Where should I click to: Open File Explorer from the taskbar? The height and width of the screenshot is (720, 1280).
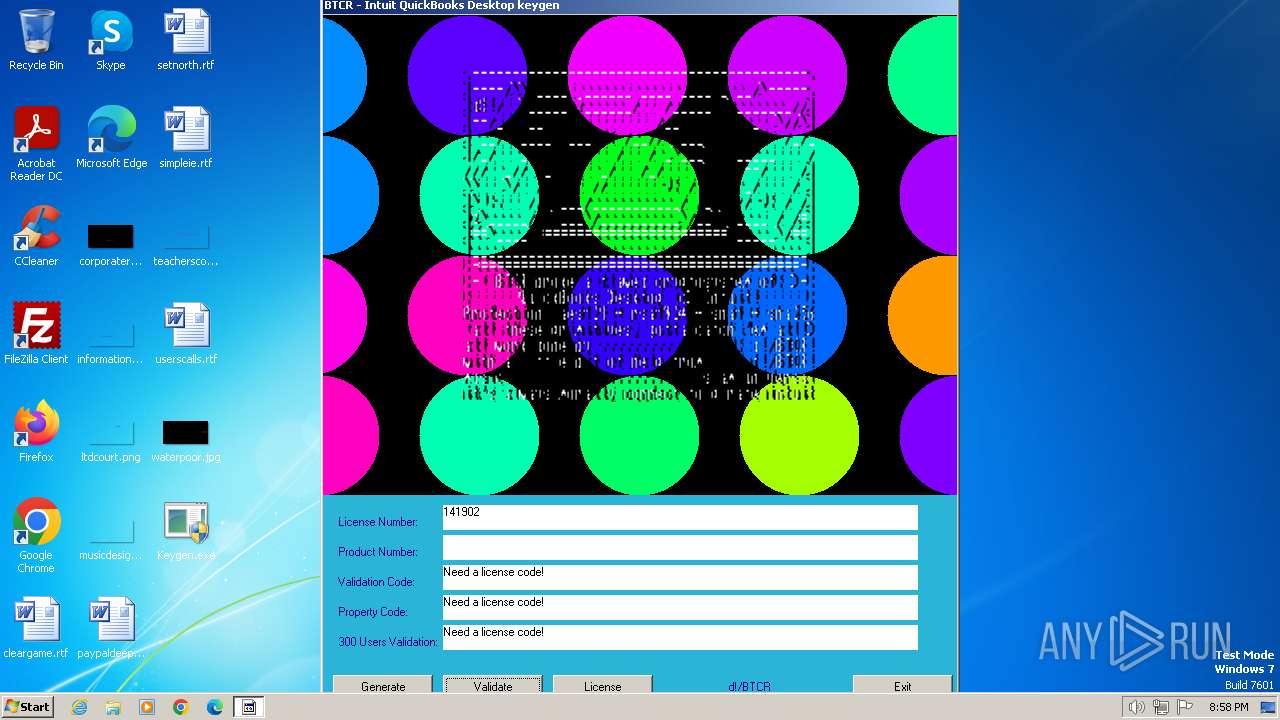coord(113,707)
